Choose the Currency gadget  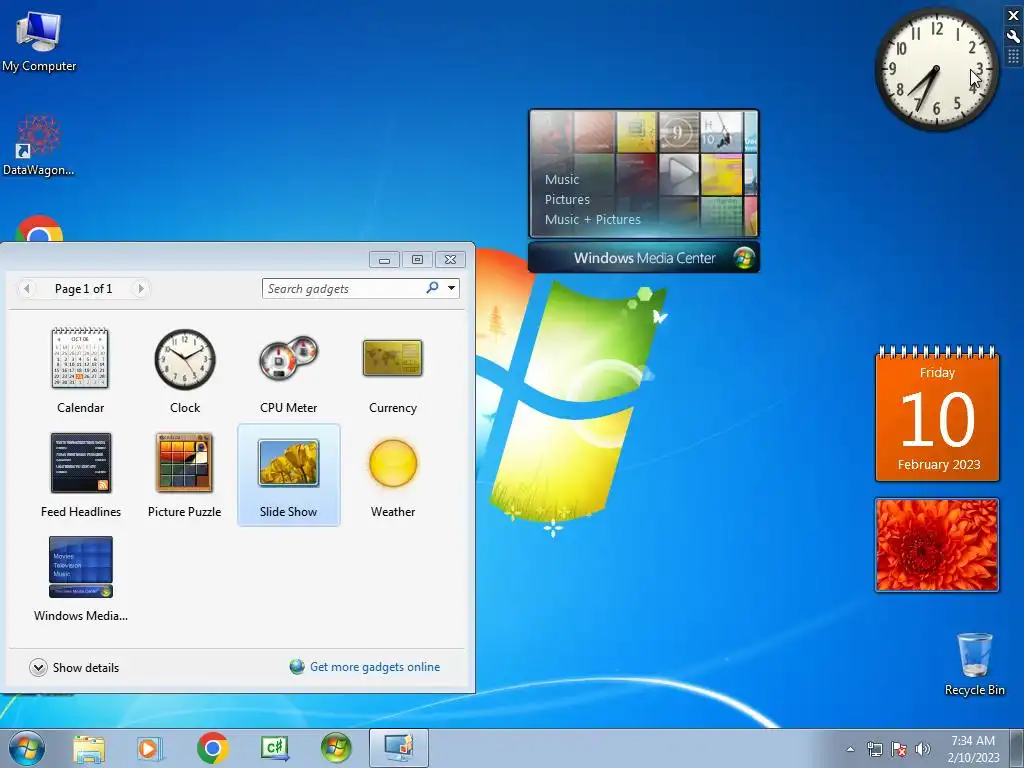coord(392,371)
